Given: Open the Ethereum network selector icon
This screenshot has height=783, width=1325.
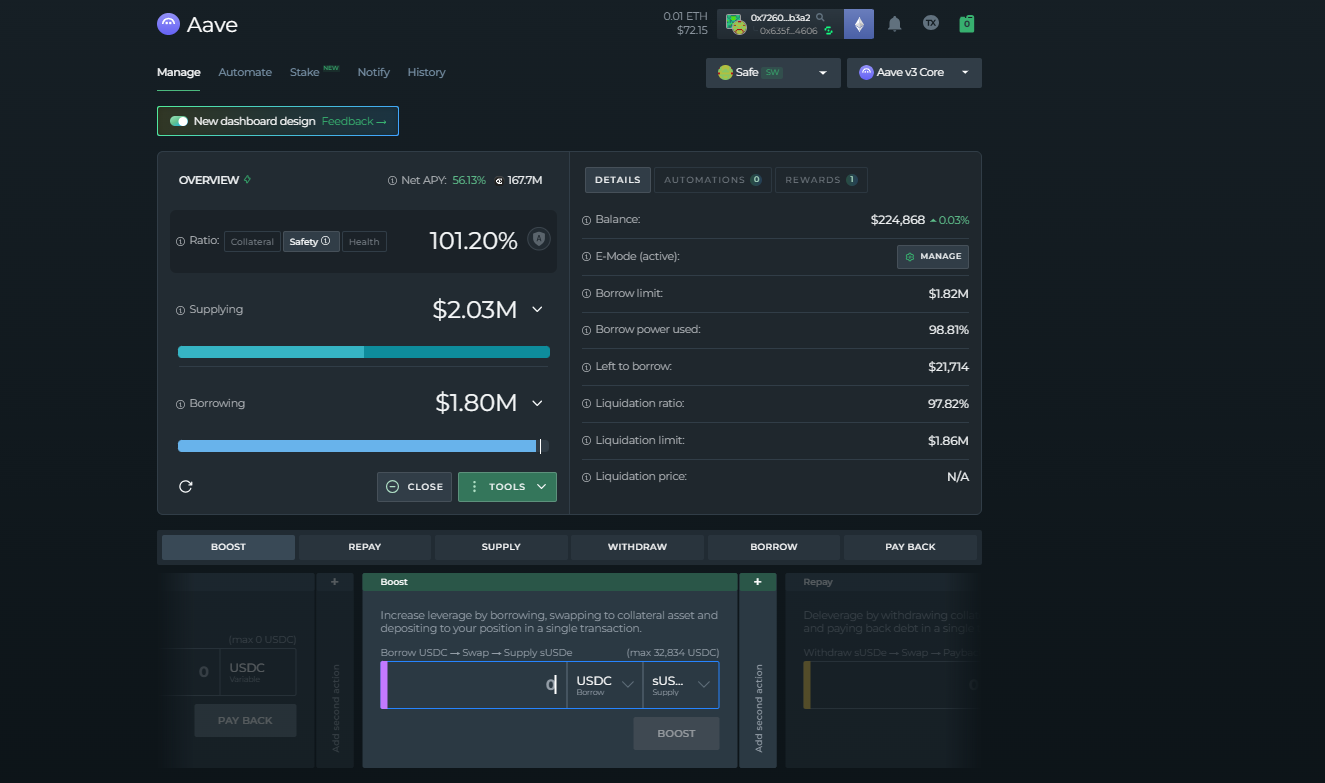Looking at the screenshot, I should tap(859, 24).
